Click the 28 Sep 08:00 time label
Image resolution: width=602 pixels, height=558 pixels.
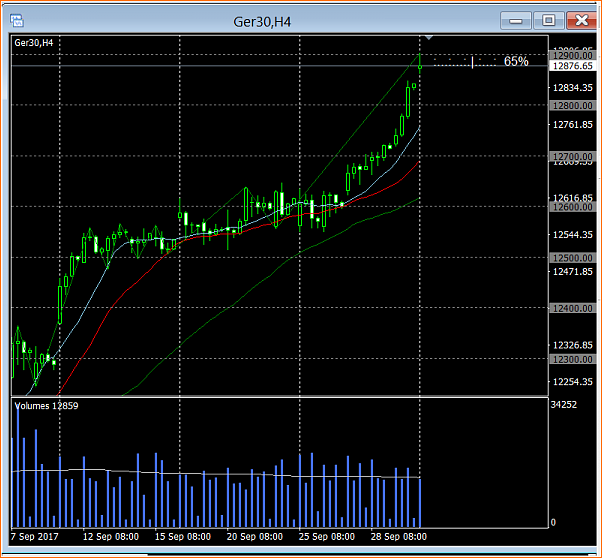point(399,536)
